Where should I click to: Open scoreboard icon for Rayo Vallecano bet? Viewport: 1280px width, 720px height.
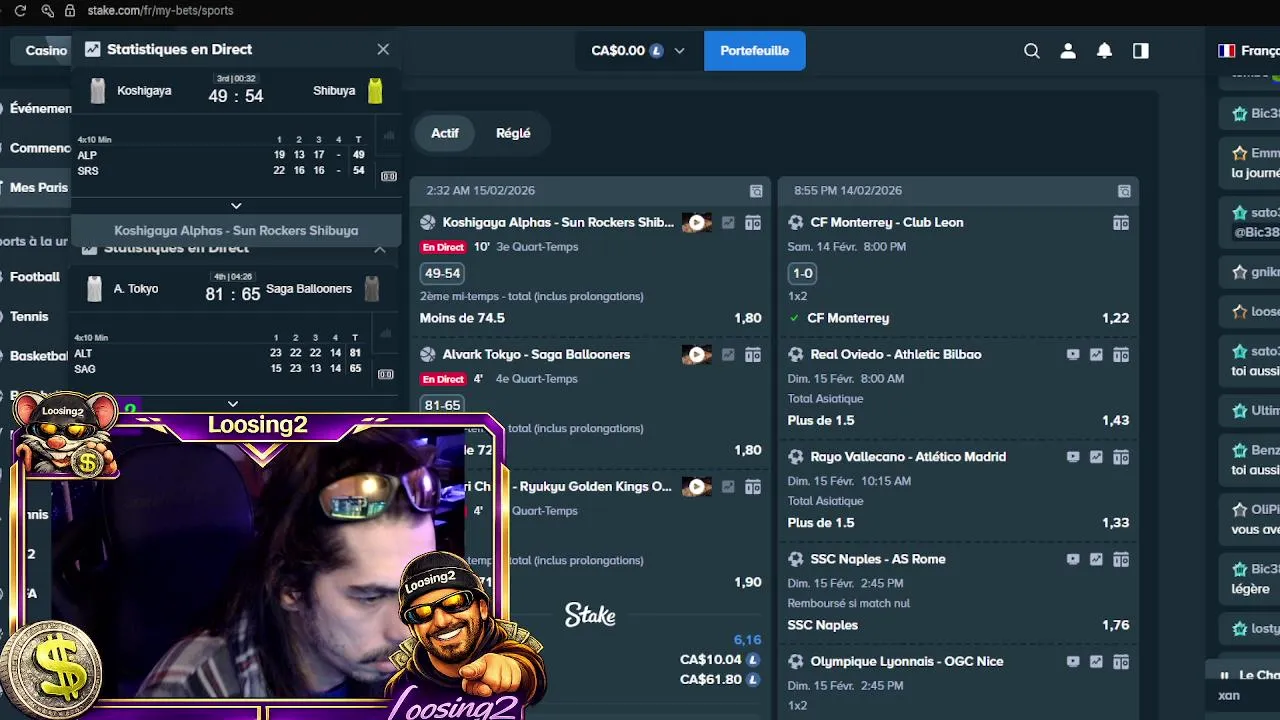coord(1121,457)
